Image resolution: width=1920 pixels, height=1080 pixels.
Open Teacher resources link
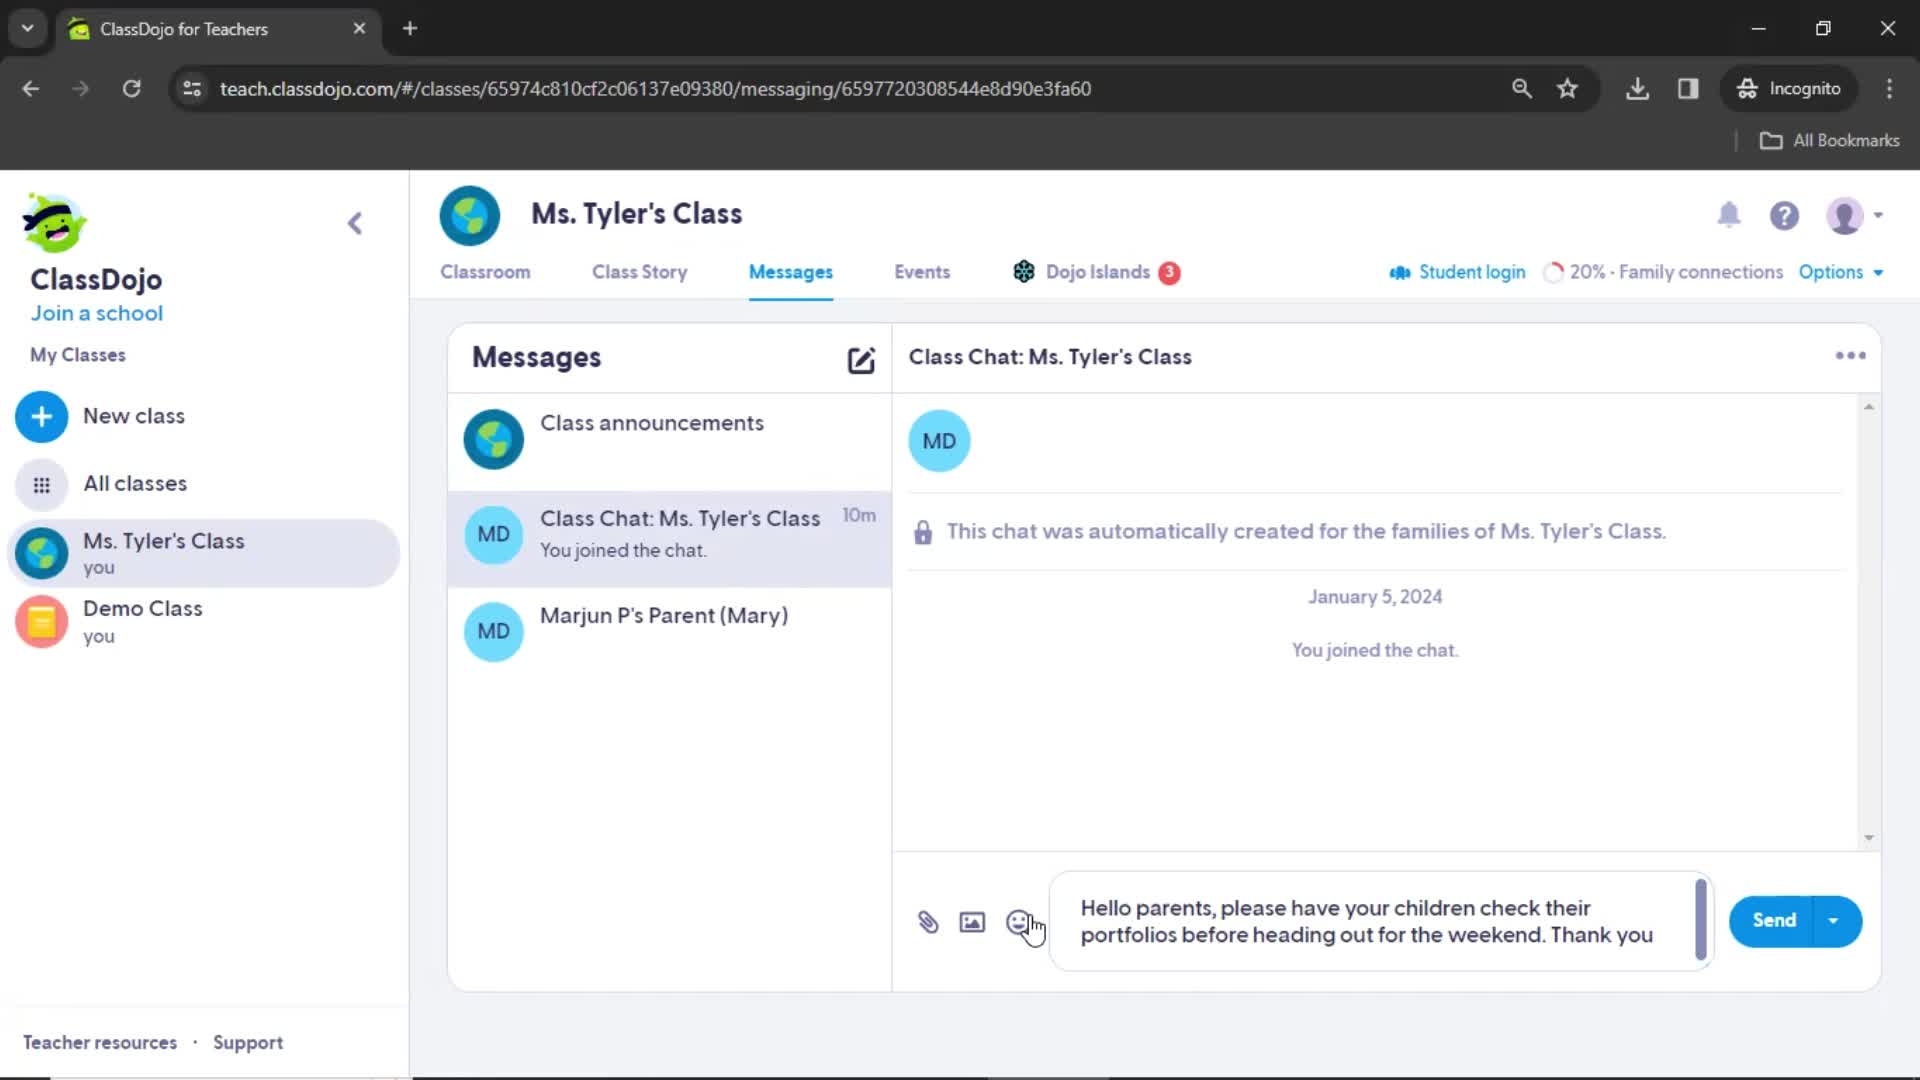[100, 1042]
